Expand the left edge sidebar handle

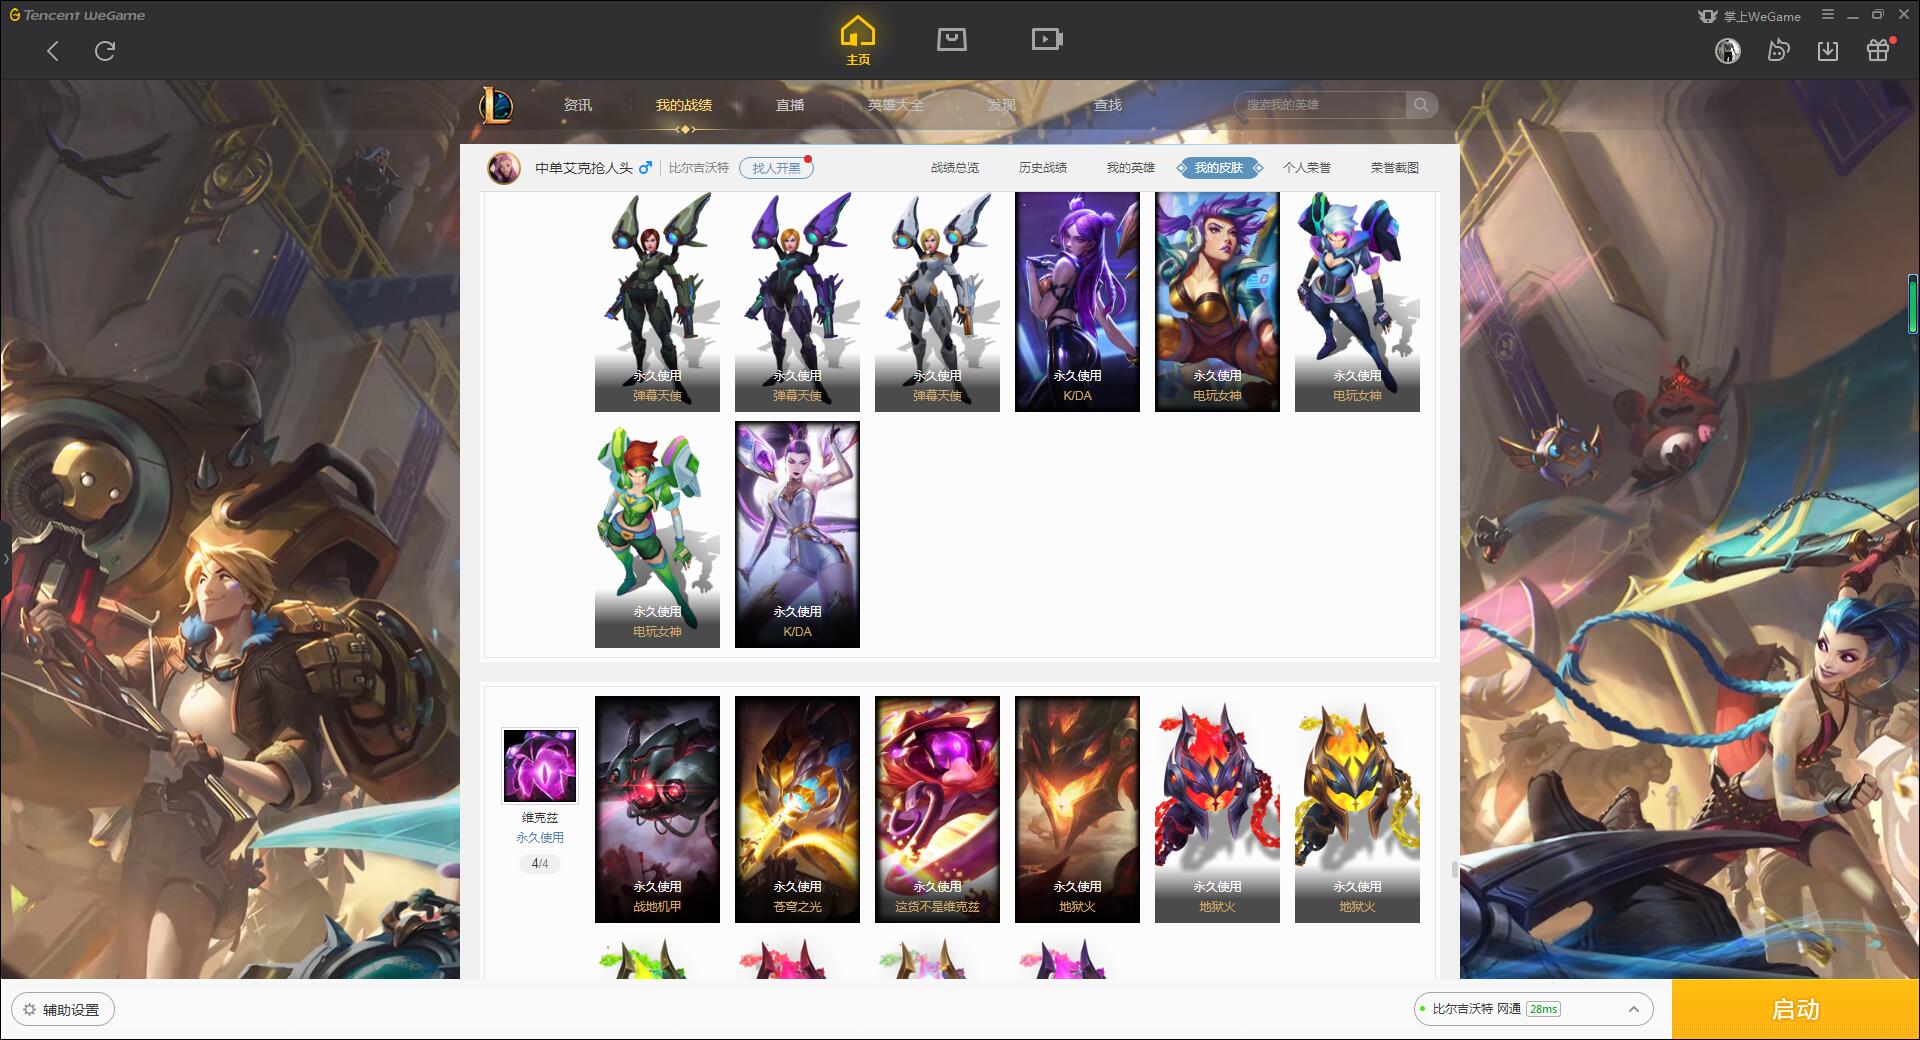[x=5, y=558]
